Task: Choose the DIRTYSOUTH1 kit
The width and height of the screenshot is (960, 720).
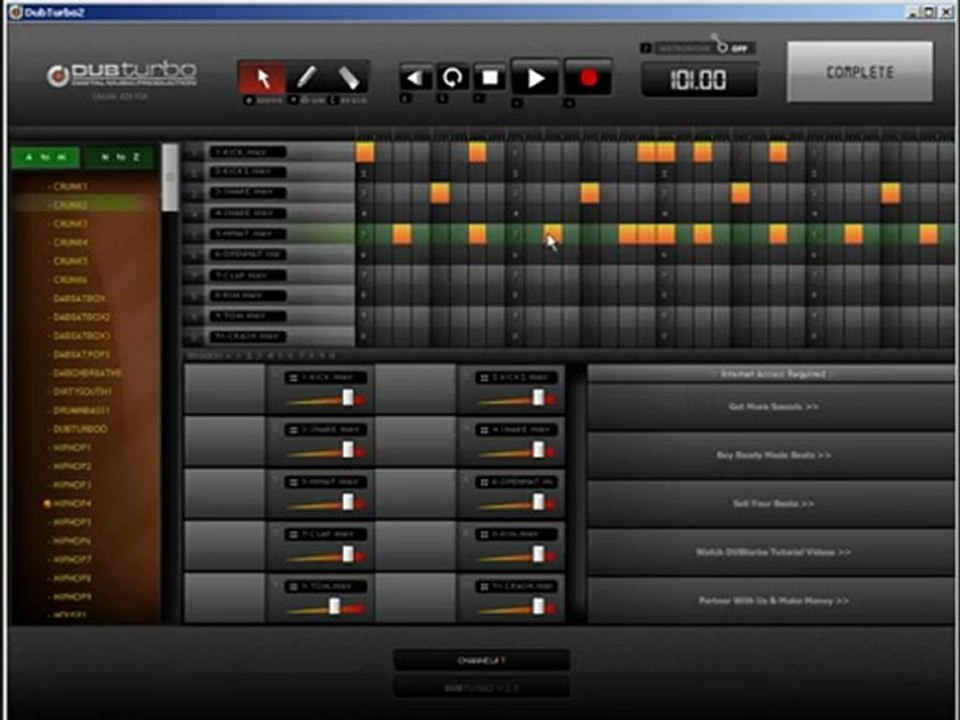Action: click(82, 391)
